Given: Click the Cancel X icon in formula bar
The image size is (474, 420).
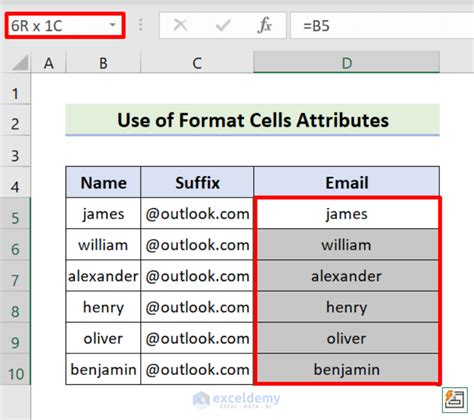Looking at the screenshot, I should [181, 25].
